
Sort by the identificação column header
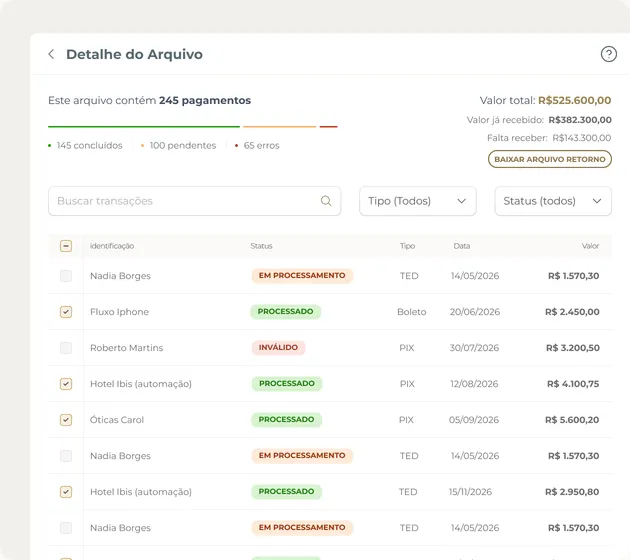point(112,246)
